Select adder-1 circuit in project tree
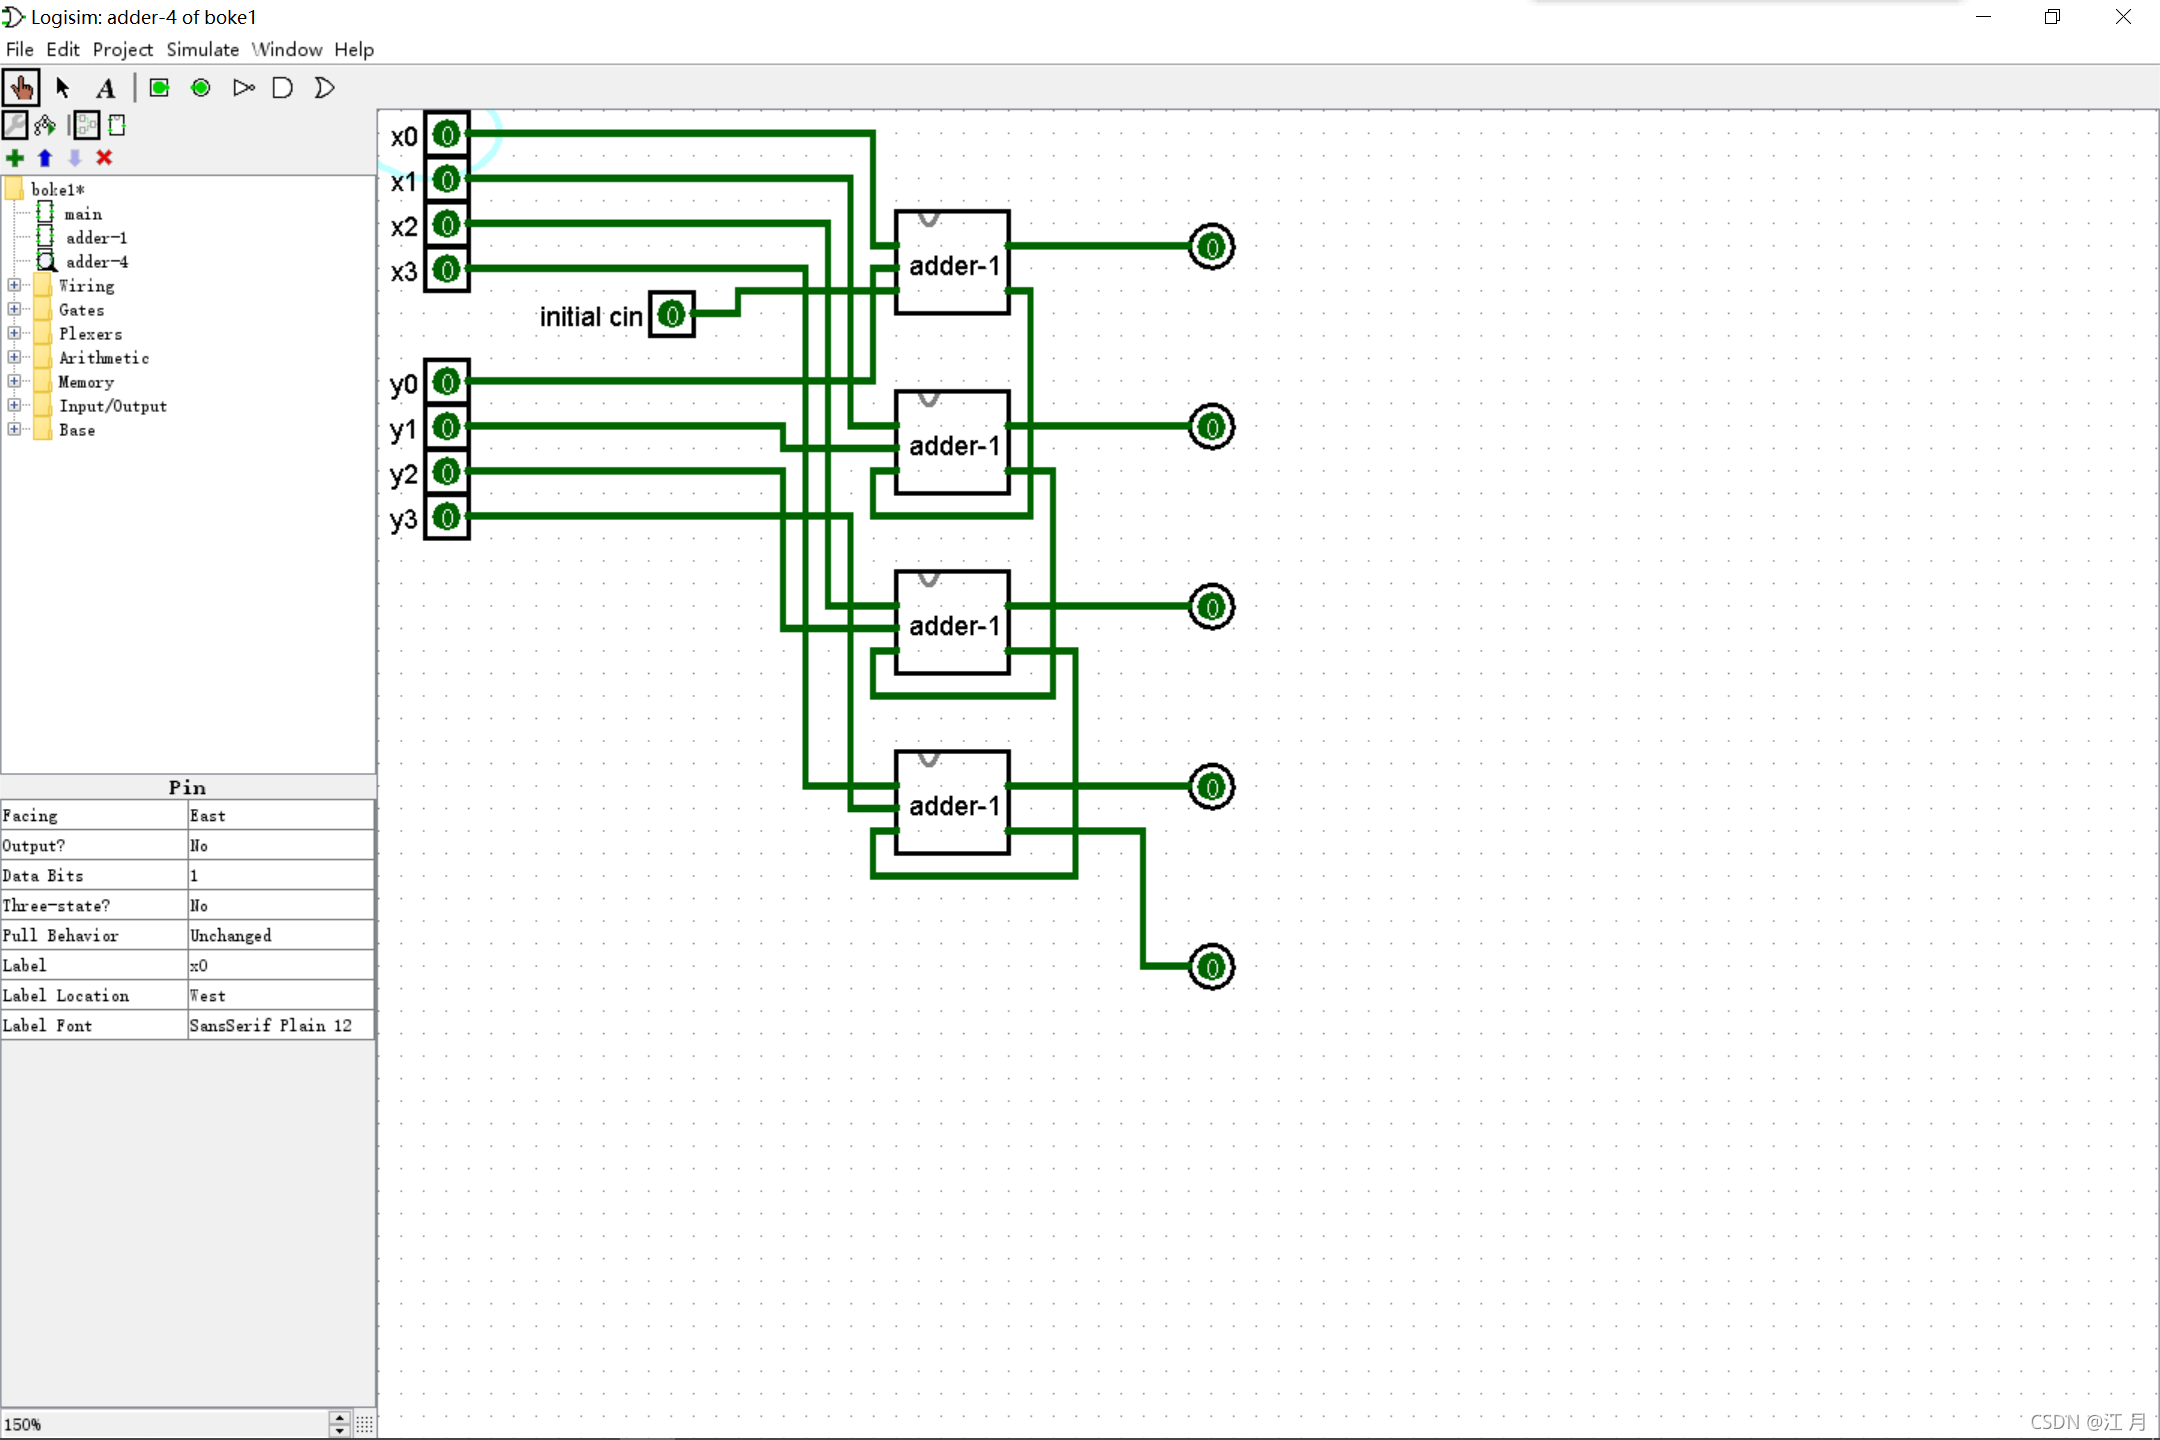Viewport: 2160px width, 1440px height. coord(96,238)
